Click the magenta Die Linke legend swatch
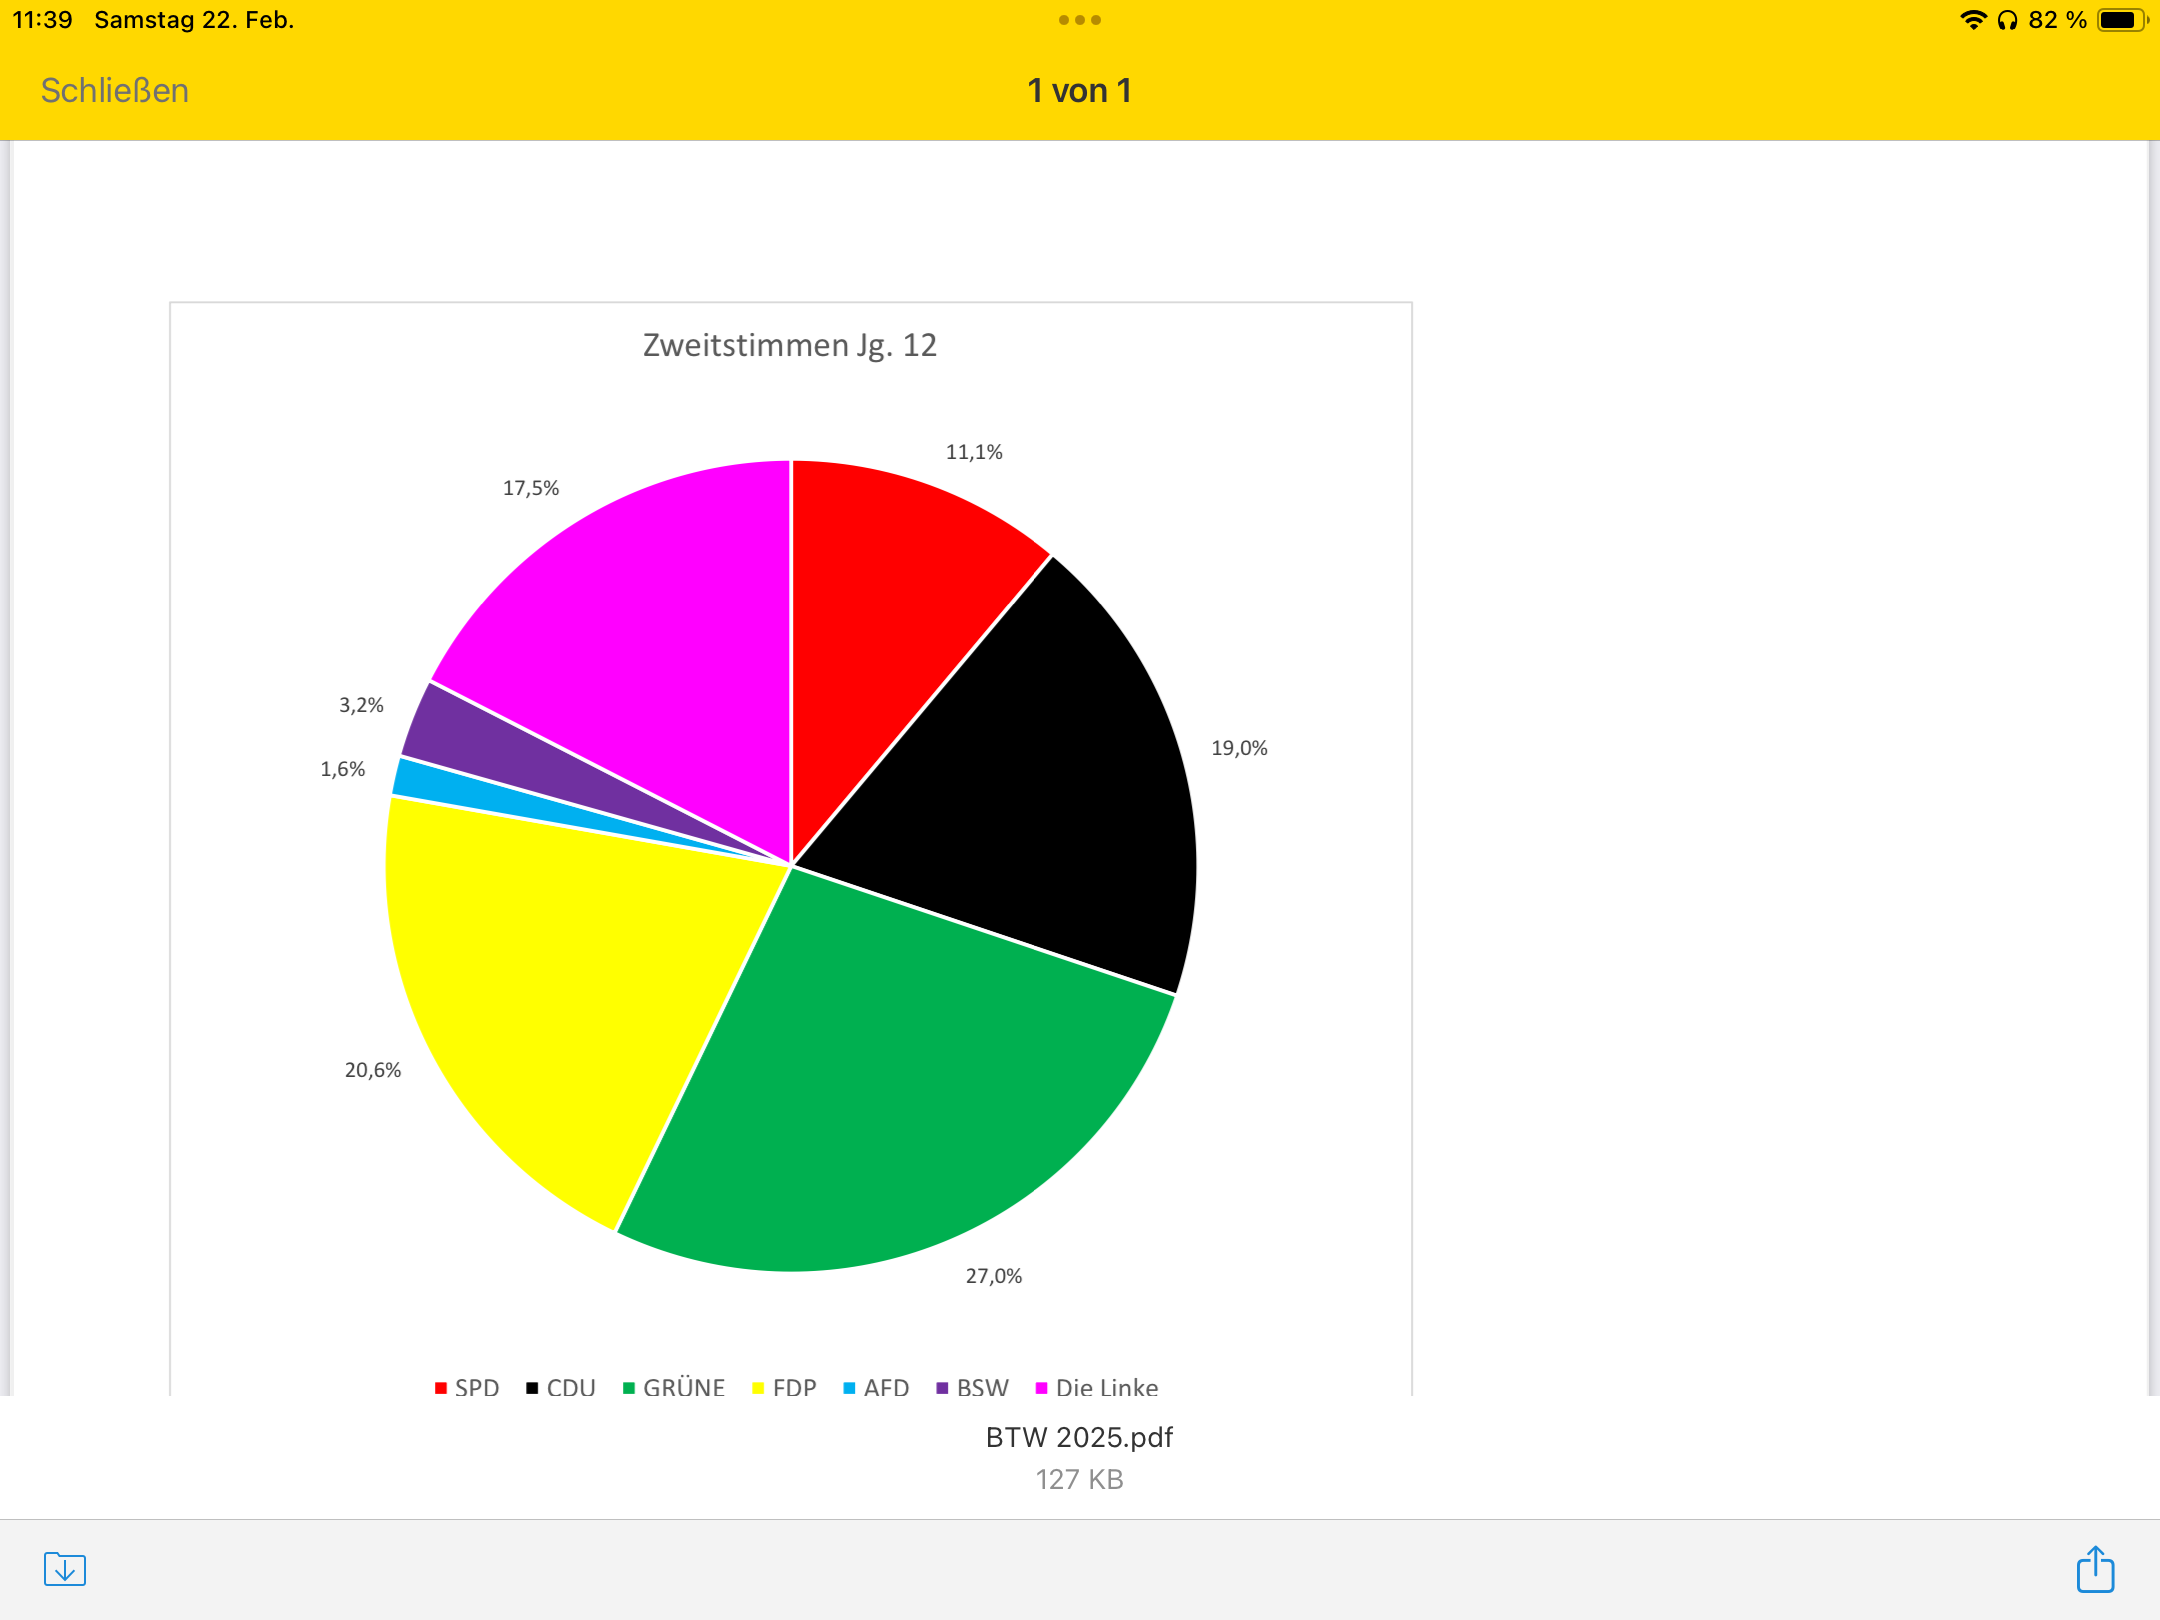The width and height of the screenshot is (2160, 1620). (x=1041, y=1388)
